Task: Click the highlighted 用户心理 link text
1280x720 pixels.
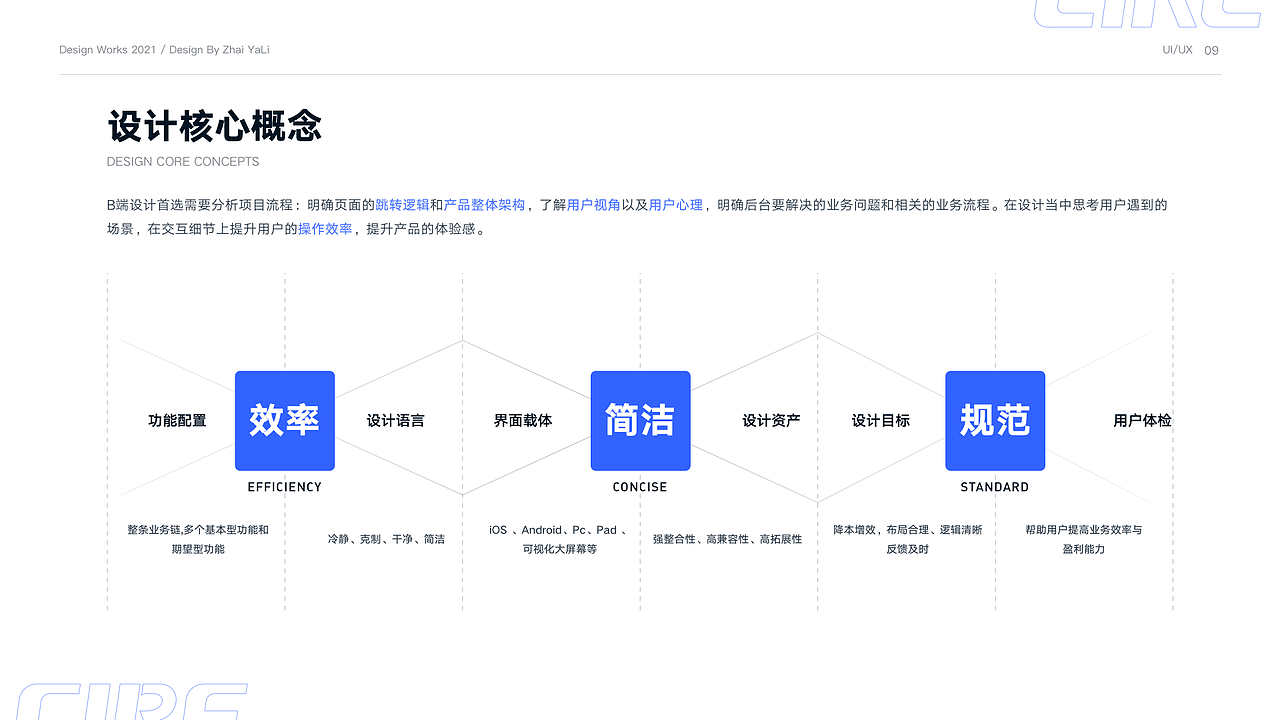Action: 676,205
